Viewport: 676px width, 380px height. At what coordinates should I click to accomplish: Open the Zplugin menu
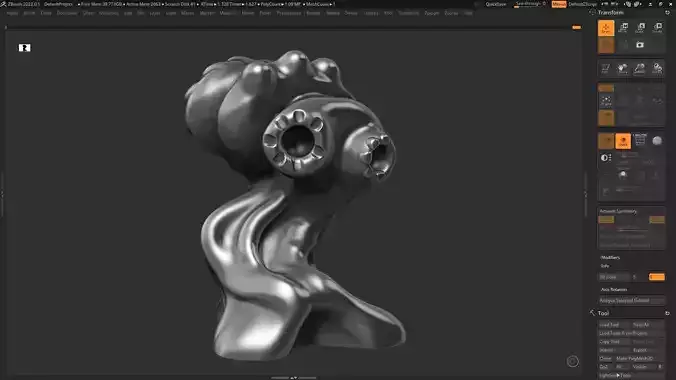(431, 13)
